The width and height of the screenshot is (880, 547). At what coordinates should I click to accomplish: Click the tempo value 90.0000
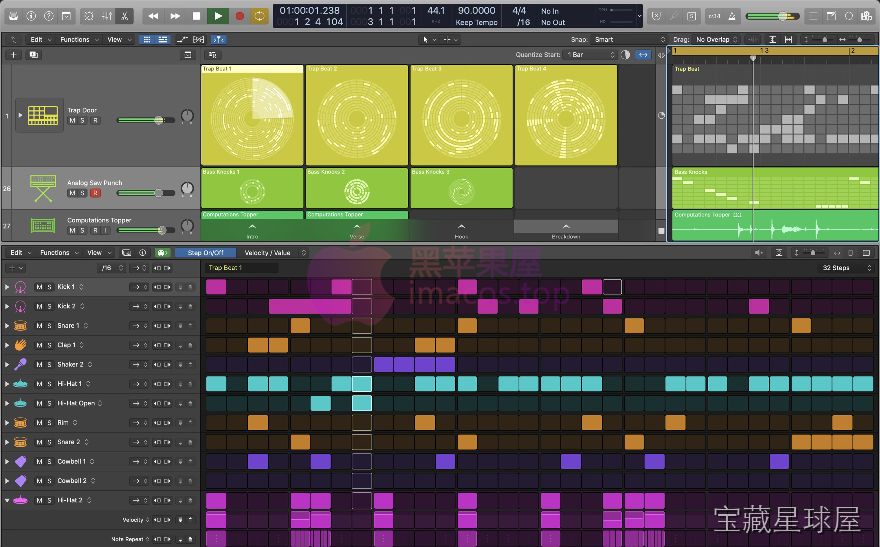pyautogui.click(x=476, y=10)
